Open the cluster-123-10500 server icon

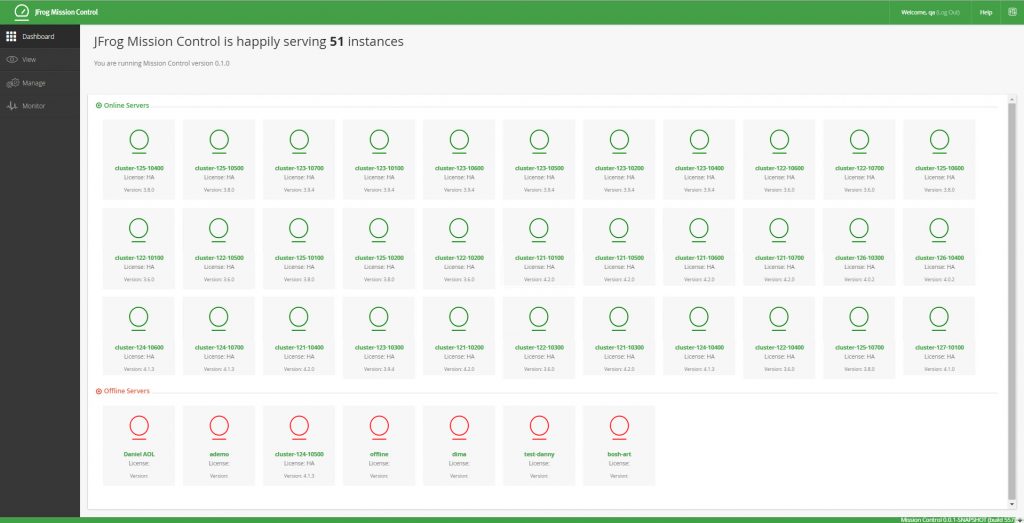pos(539,142)
